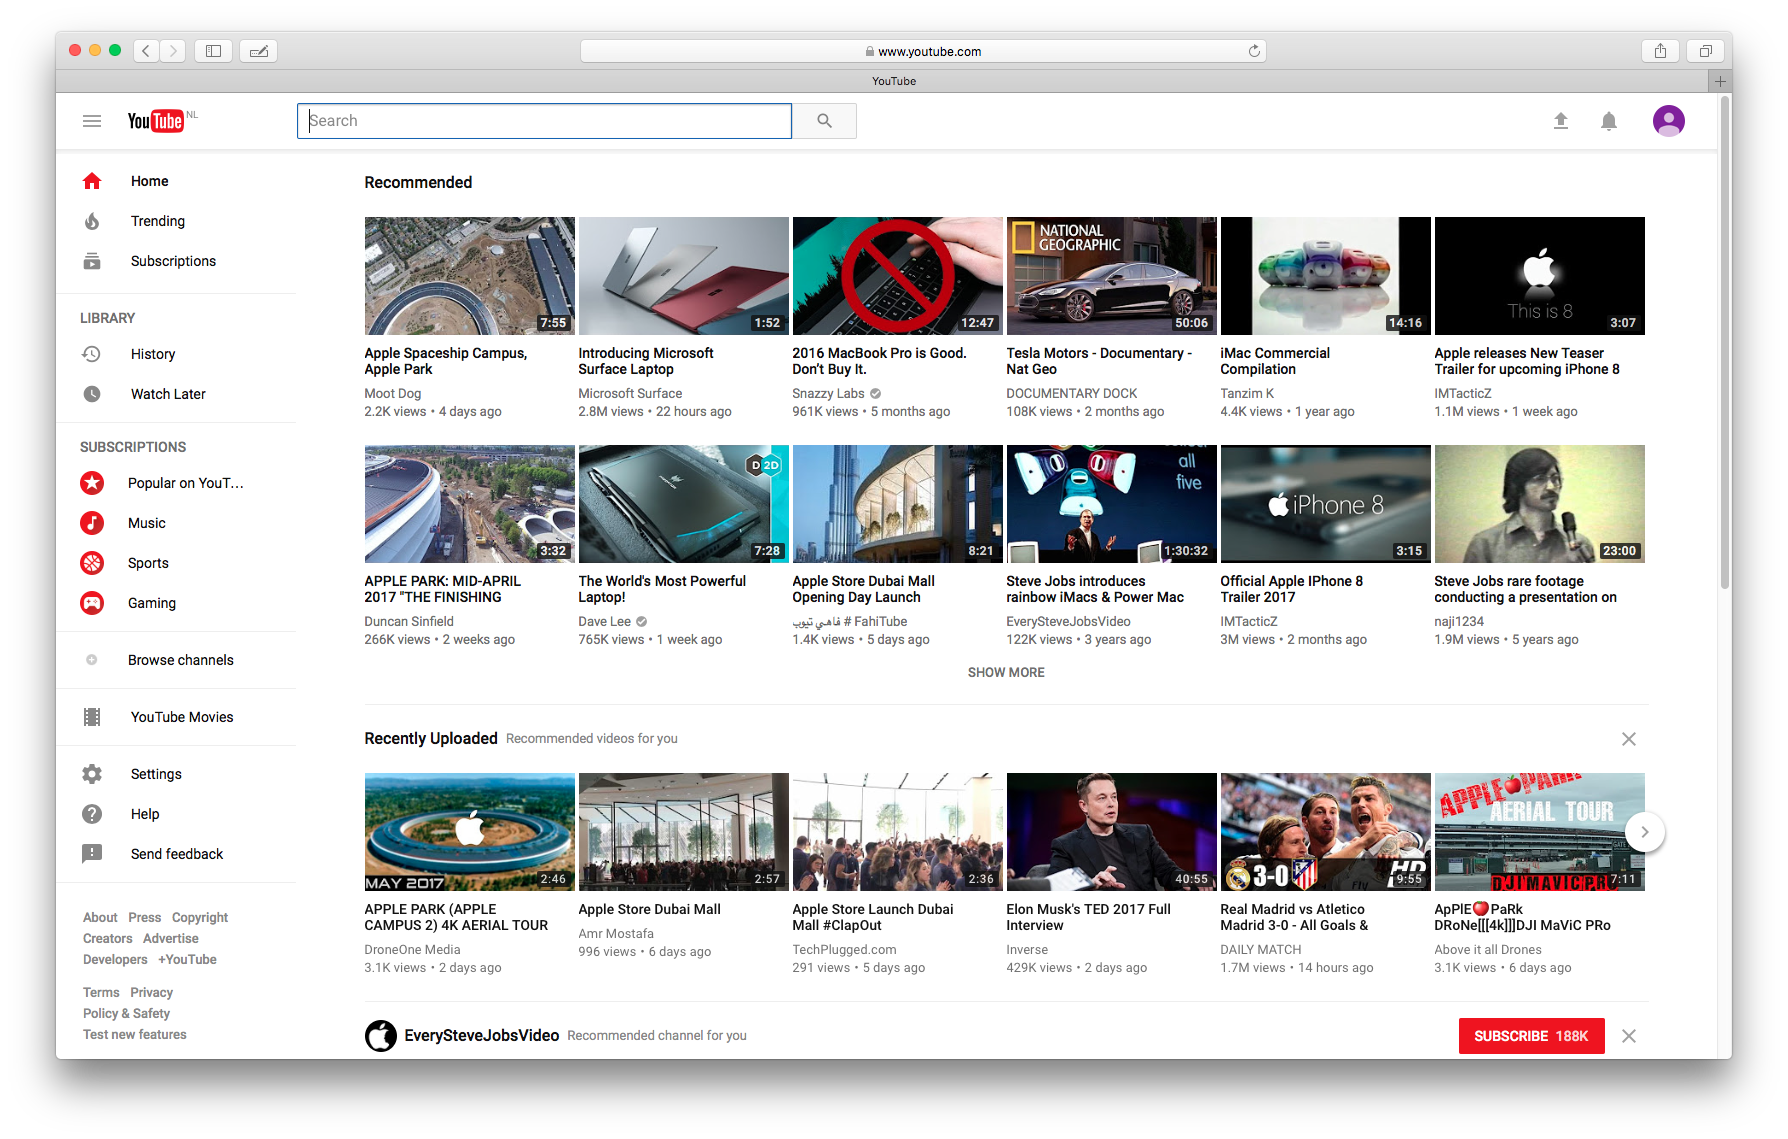Screen dimensions: 1788x1139
Task: Click the History clock icon
Action: click(92, 354)
